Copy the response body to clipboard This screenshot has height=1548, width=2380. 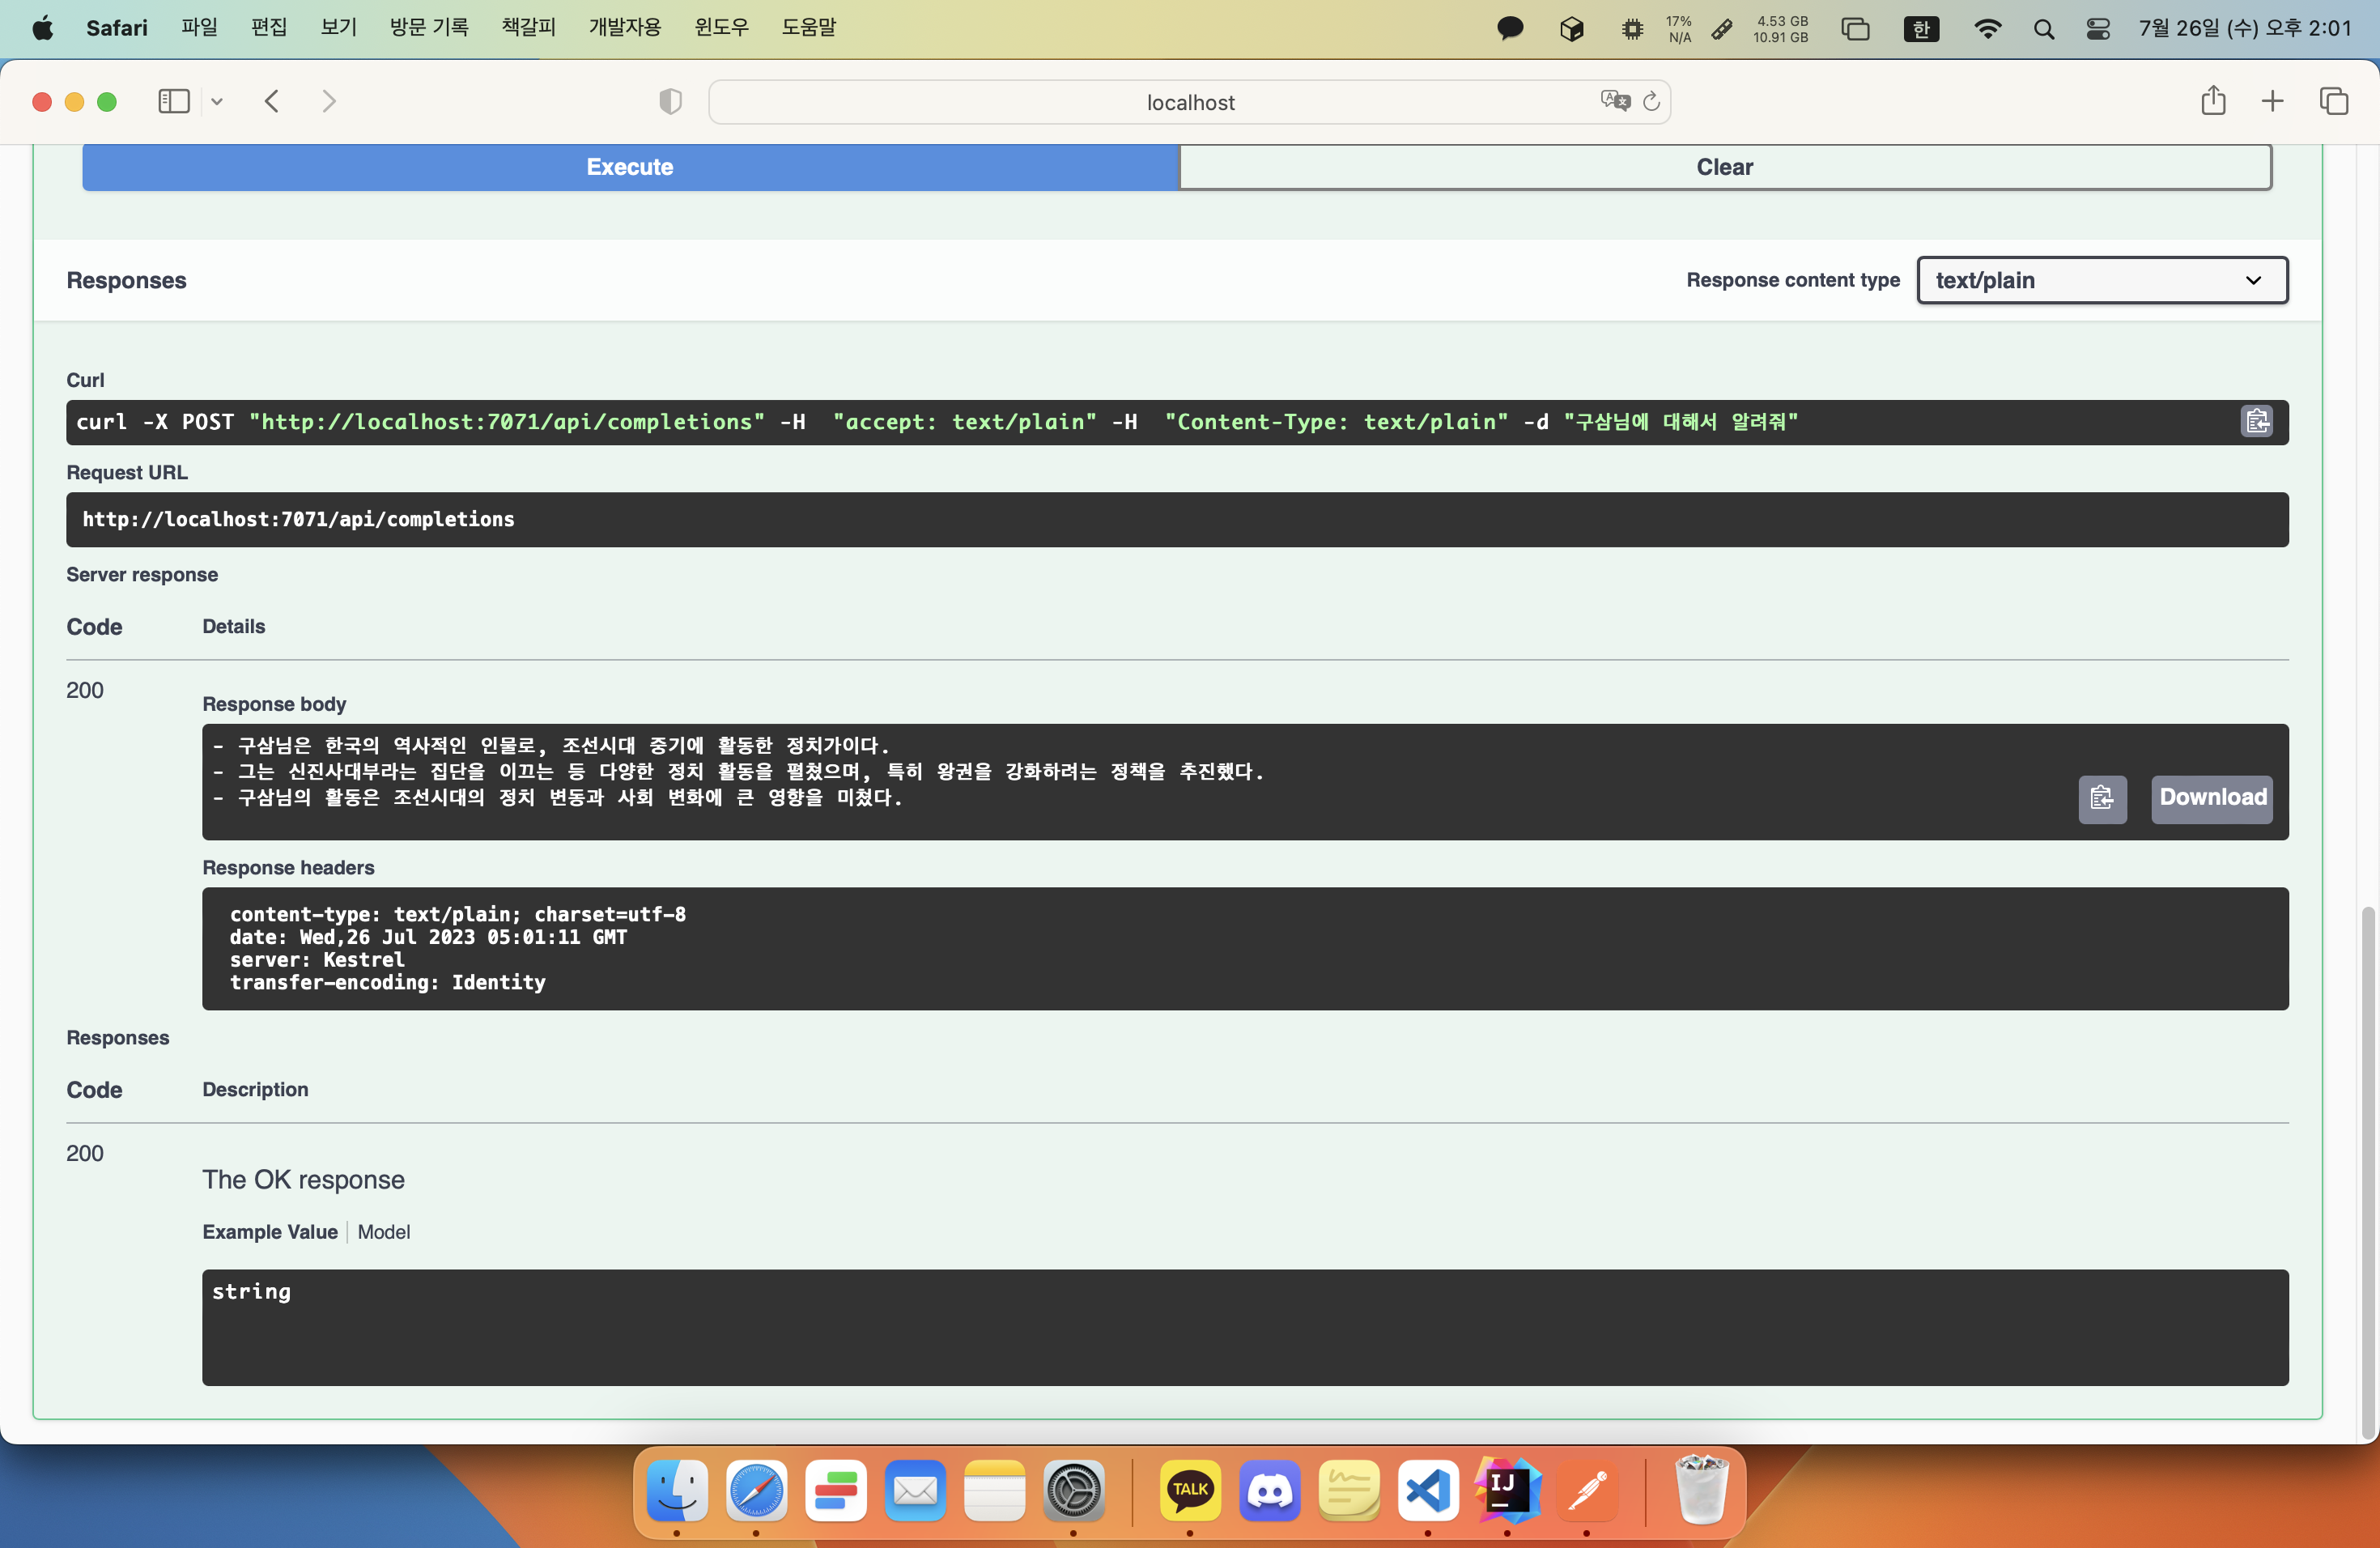[x=2101, y=798]
